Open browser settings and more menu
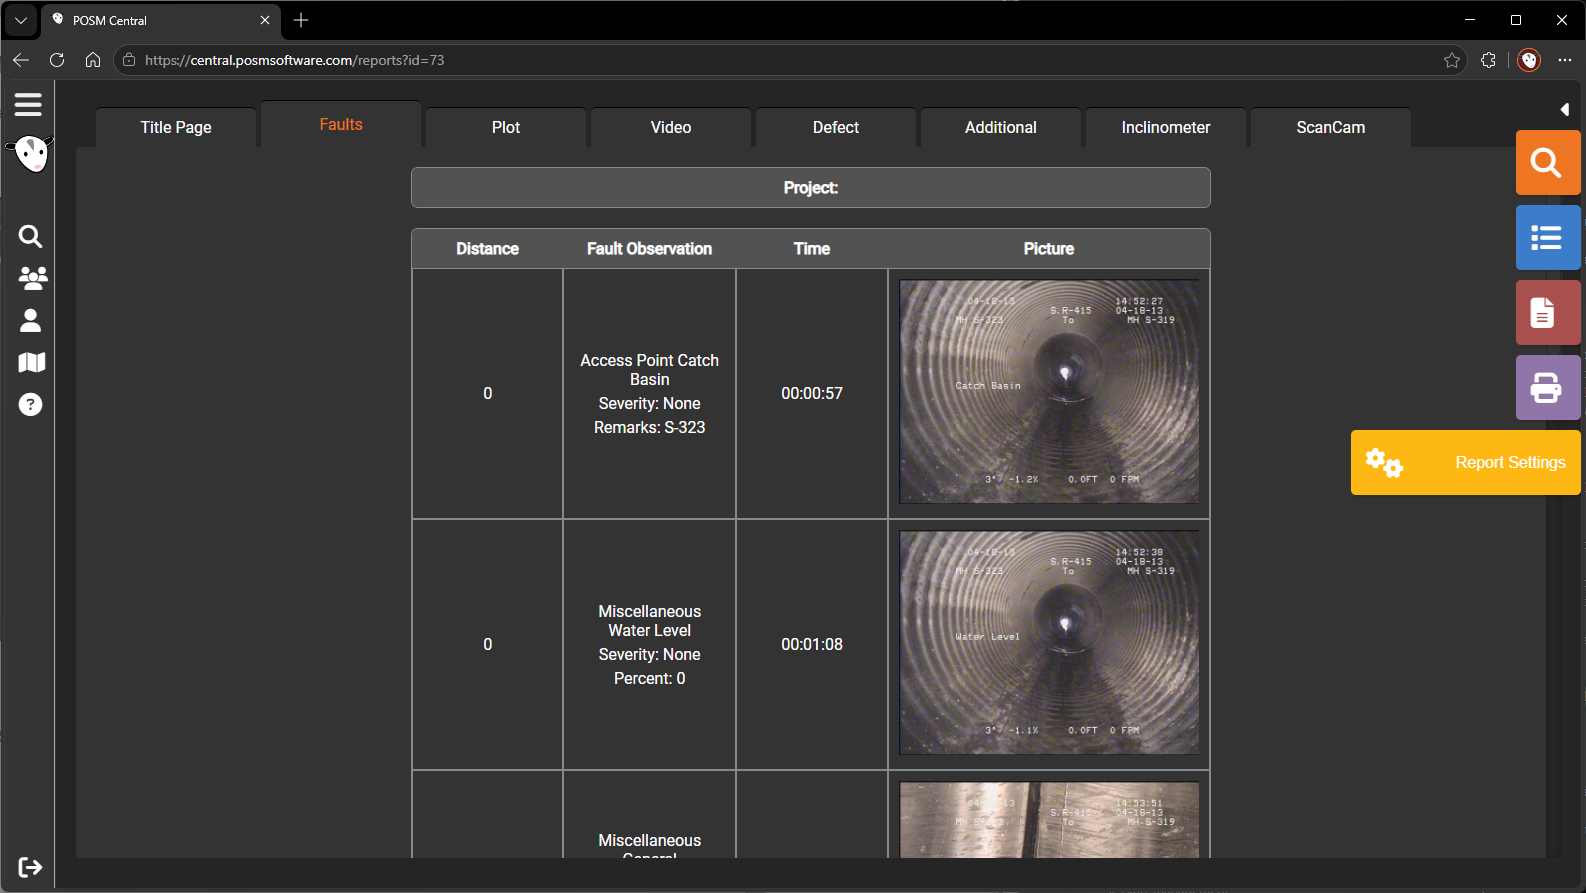 pos(1565,60)
